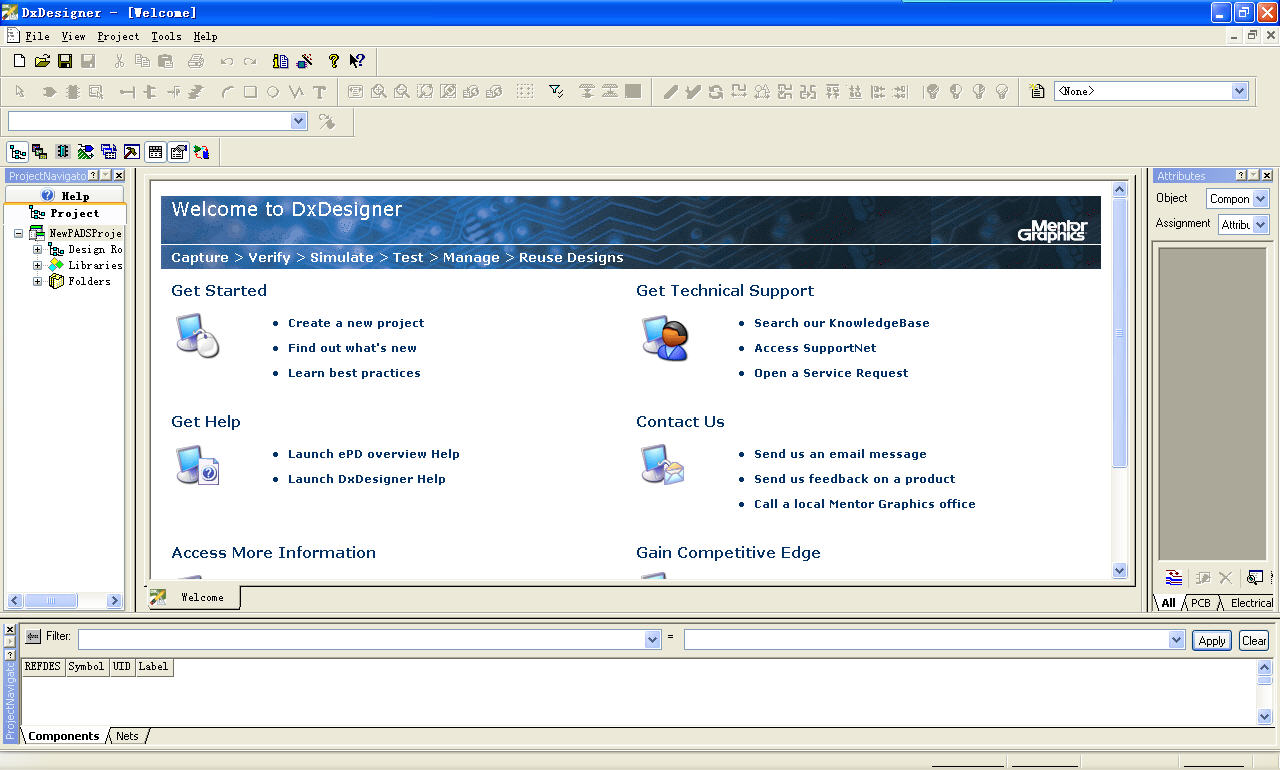The width and height of the screenshot is (1280, 770).
Task: Open the Tools menu
Action: pyautogui.click(x=166, y=36)
